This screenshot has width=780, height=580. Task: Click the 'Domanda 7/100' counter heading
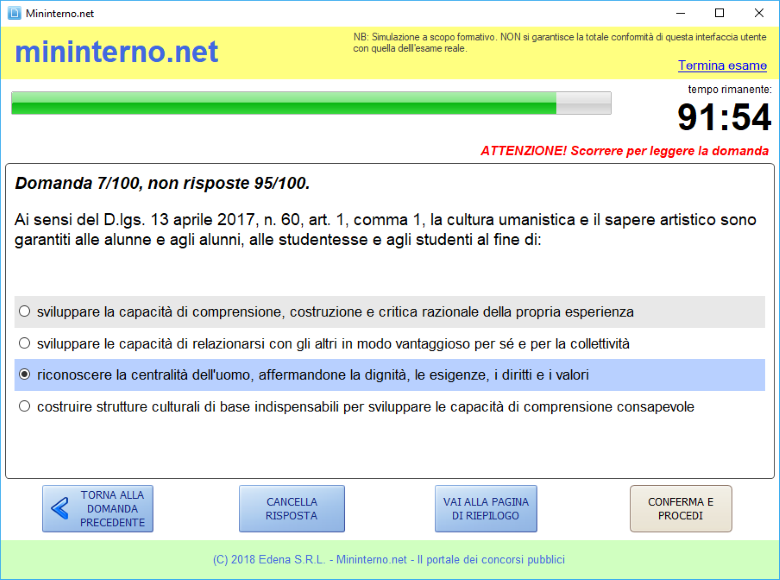pyautogui.click(x=162, y=184)
